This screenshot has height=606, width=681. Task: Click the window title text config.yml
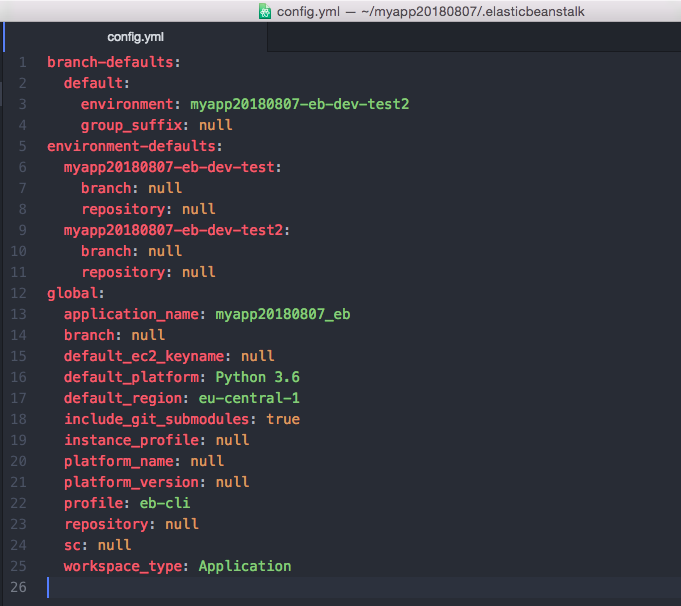tap(308, 11)
